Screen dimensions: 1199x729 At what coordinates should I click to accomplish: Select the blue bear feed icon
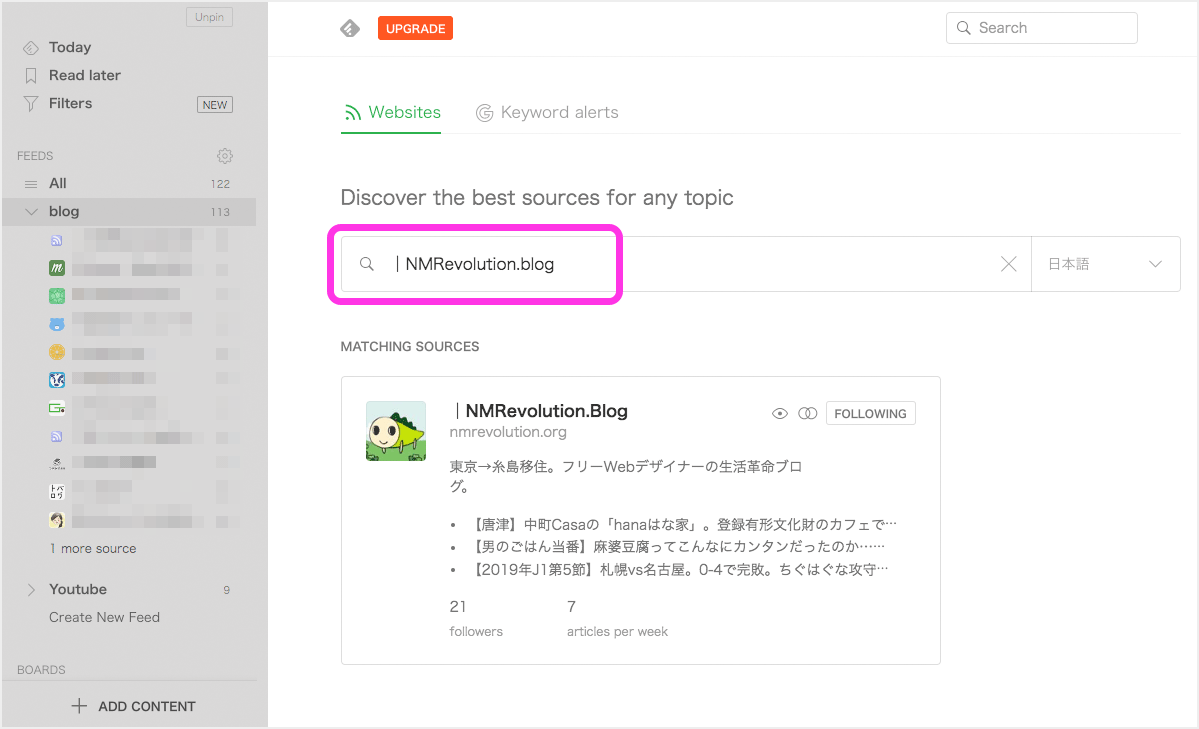[57, 324]
